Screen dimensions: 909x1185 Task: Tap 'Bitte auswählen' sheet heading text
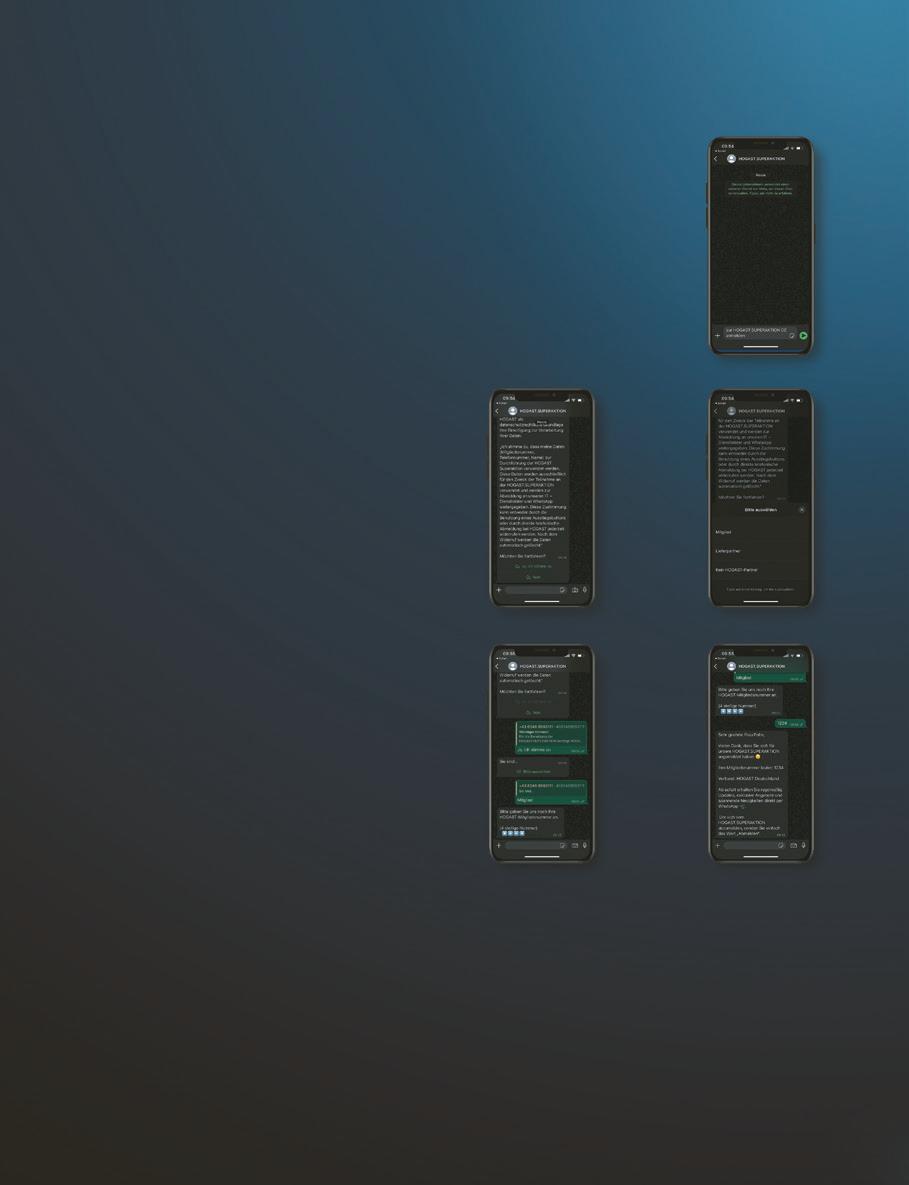(760, 509)
